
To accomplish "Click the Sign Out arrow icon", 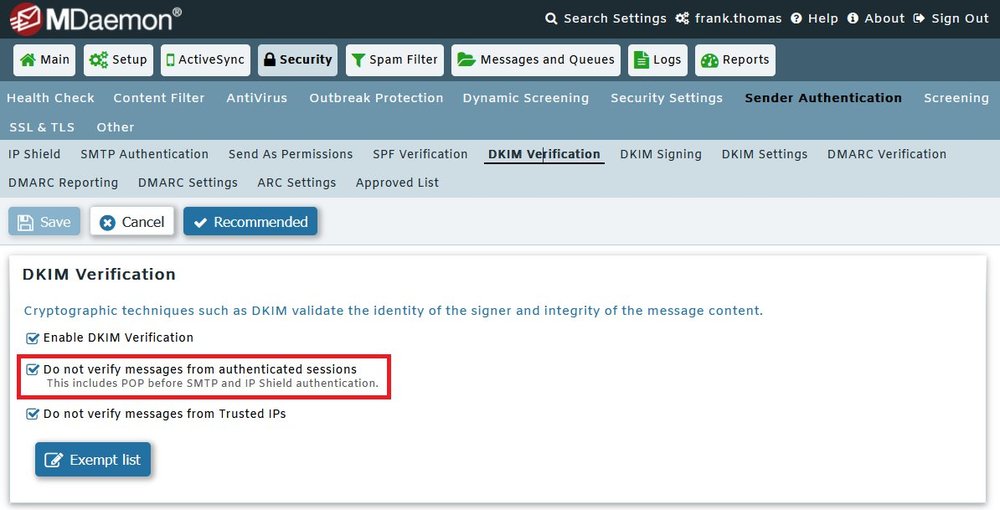I will pos(919,18).
